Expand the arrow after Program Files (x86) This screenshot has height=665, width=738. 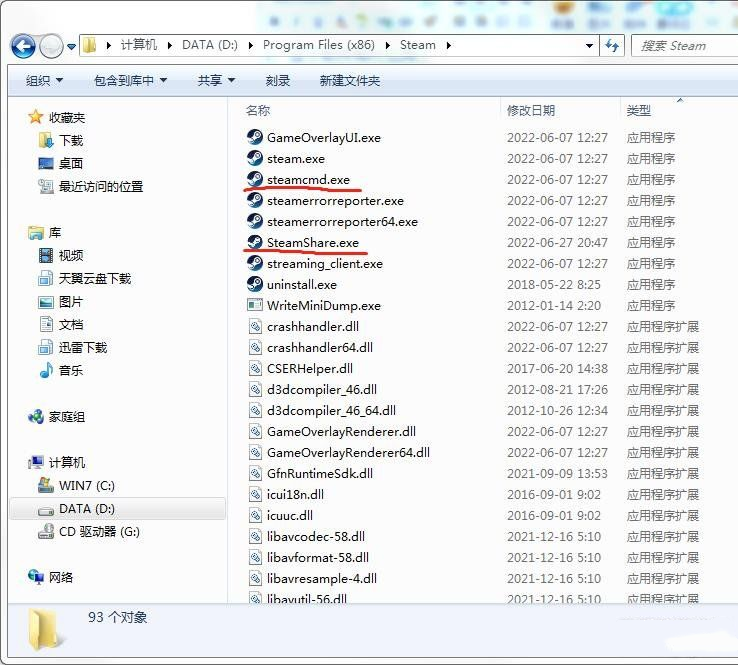pos(387,46)
